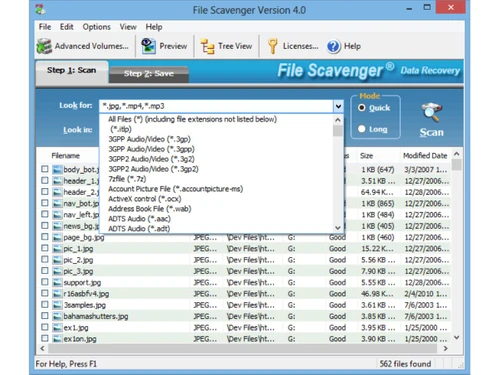Click the Preview toolbar icon

148,46
